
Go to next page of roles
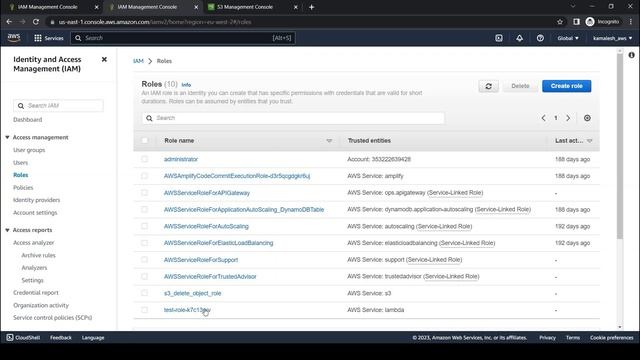coord(568,118)
